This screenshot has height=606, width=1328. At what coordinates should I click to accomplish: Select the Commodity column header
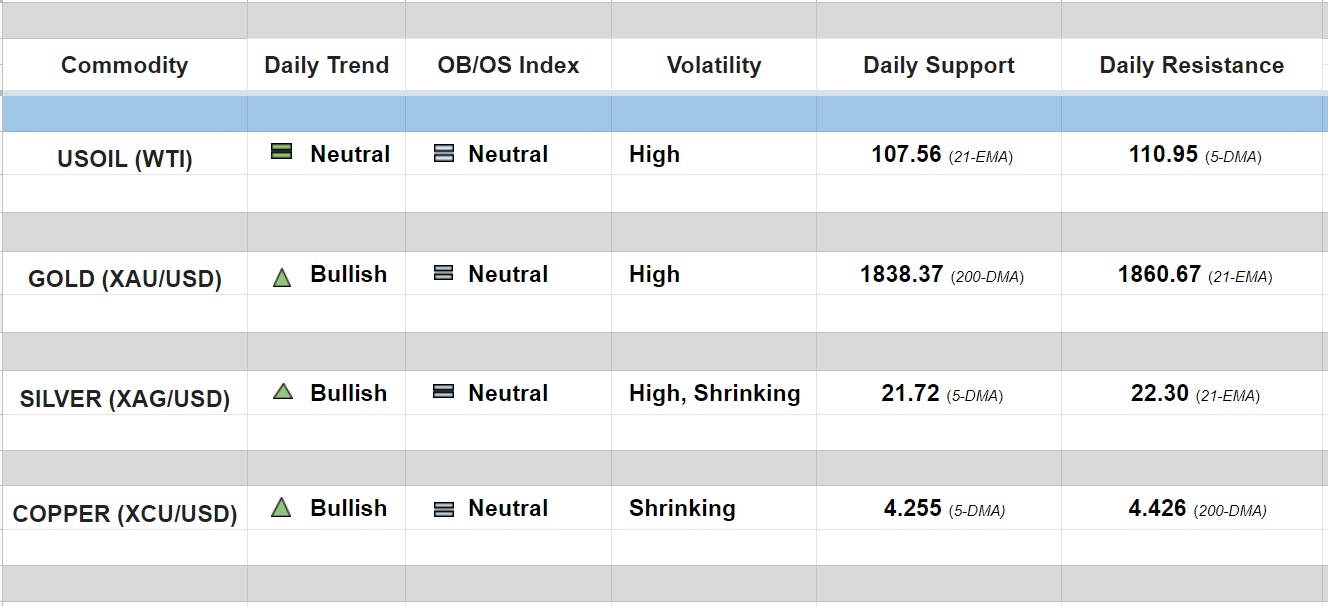124,66
